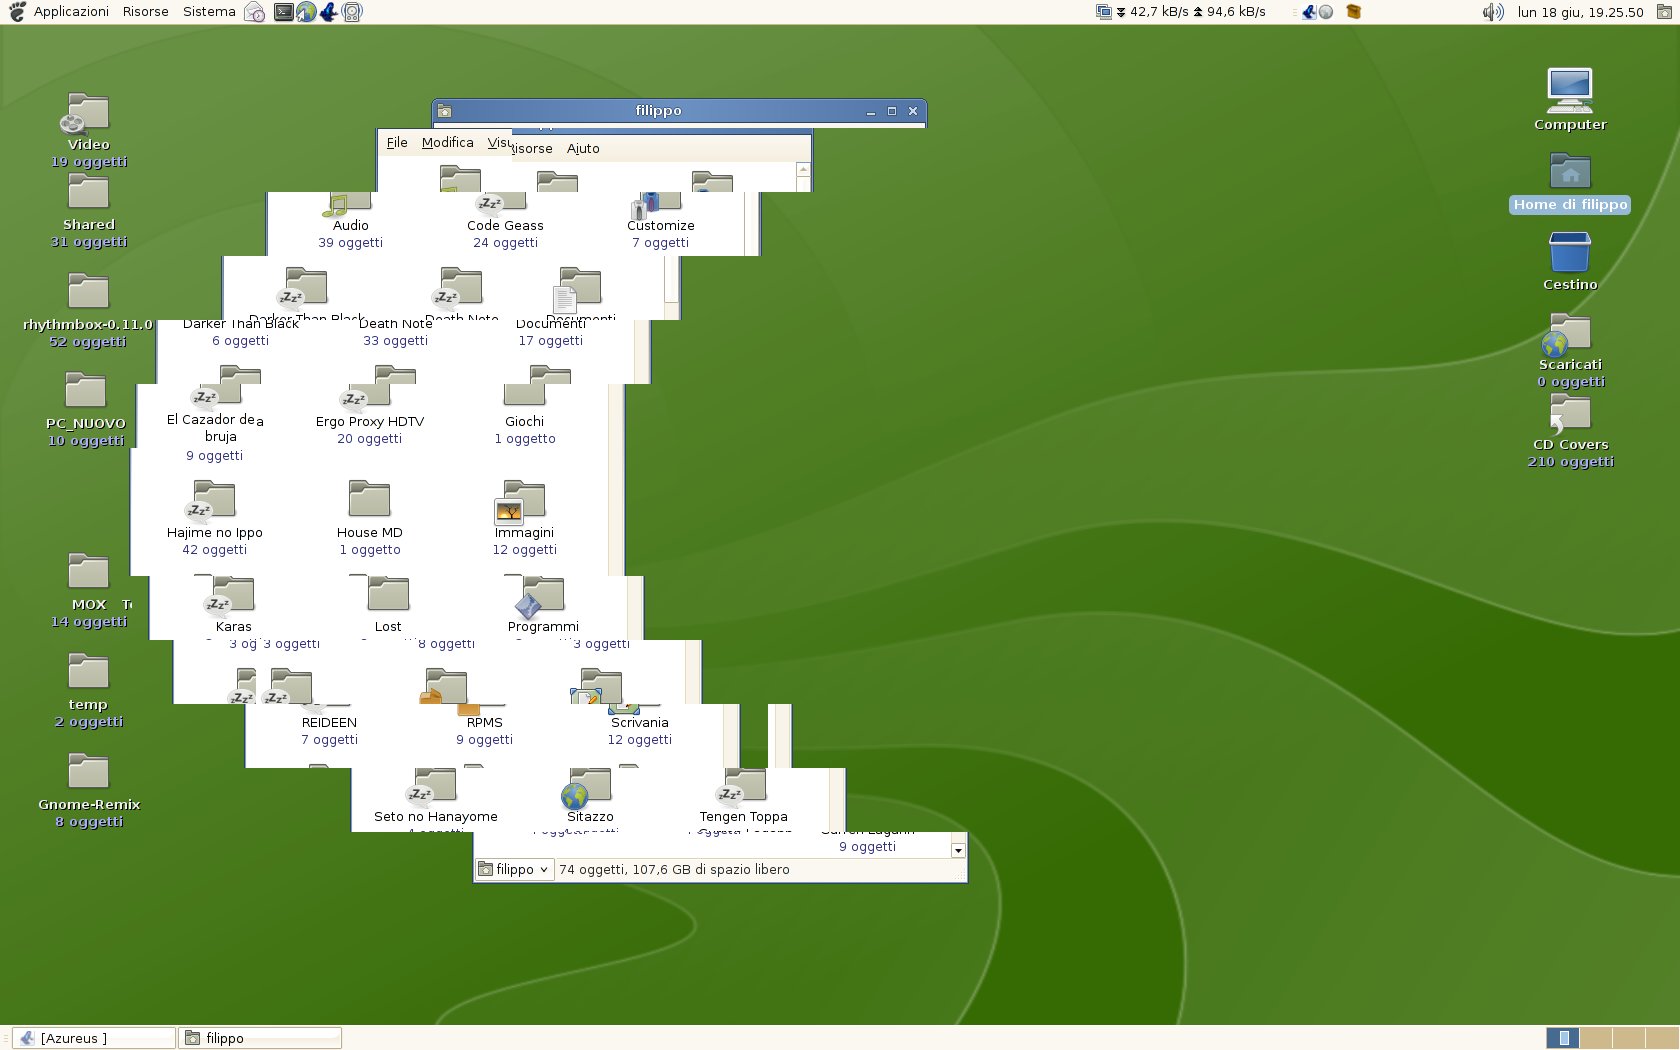Open the Modifica menu in file manager
The width and height of the screenshot is (1680, 1050).
click(447, 143)
